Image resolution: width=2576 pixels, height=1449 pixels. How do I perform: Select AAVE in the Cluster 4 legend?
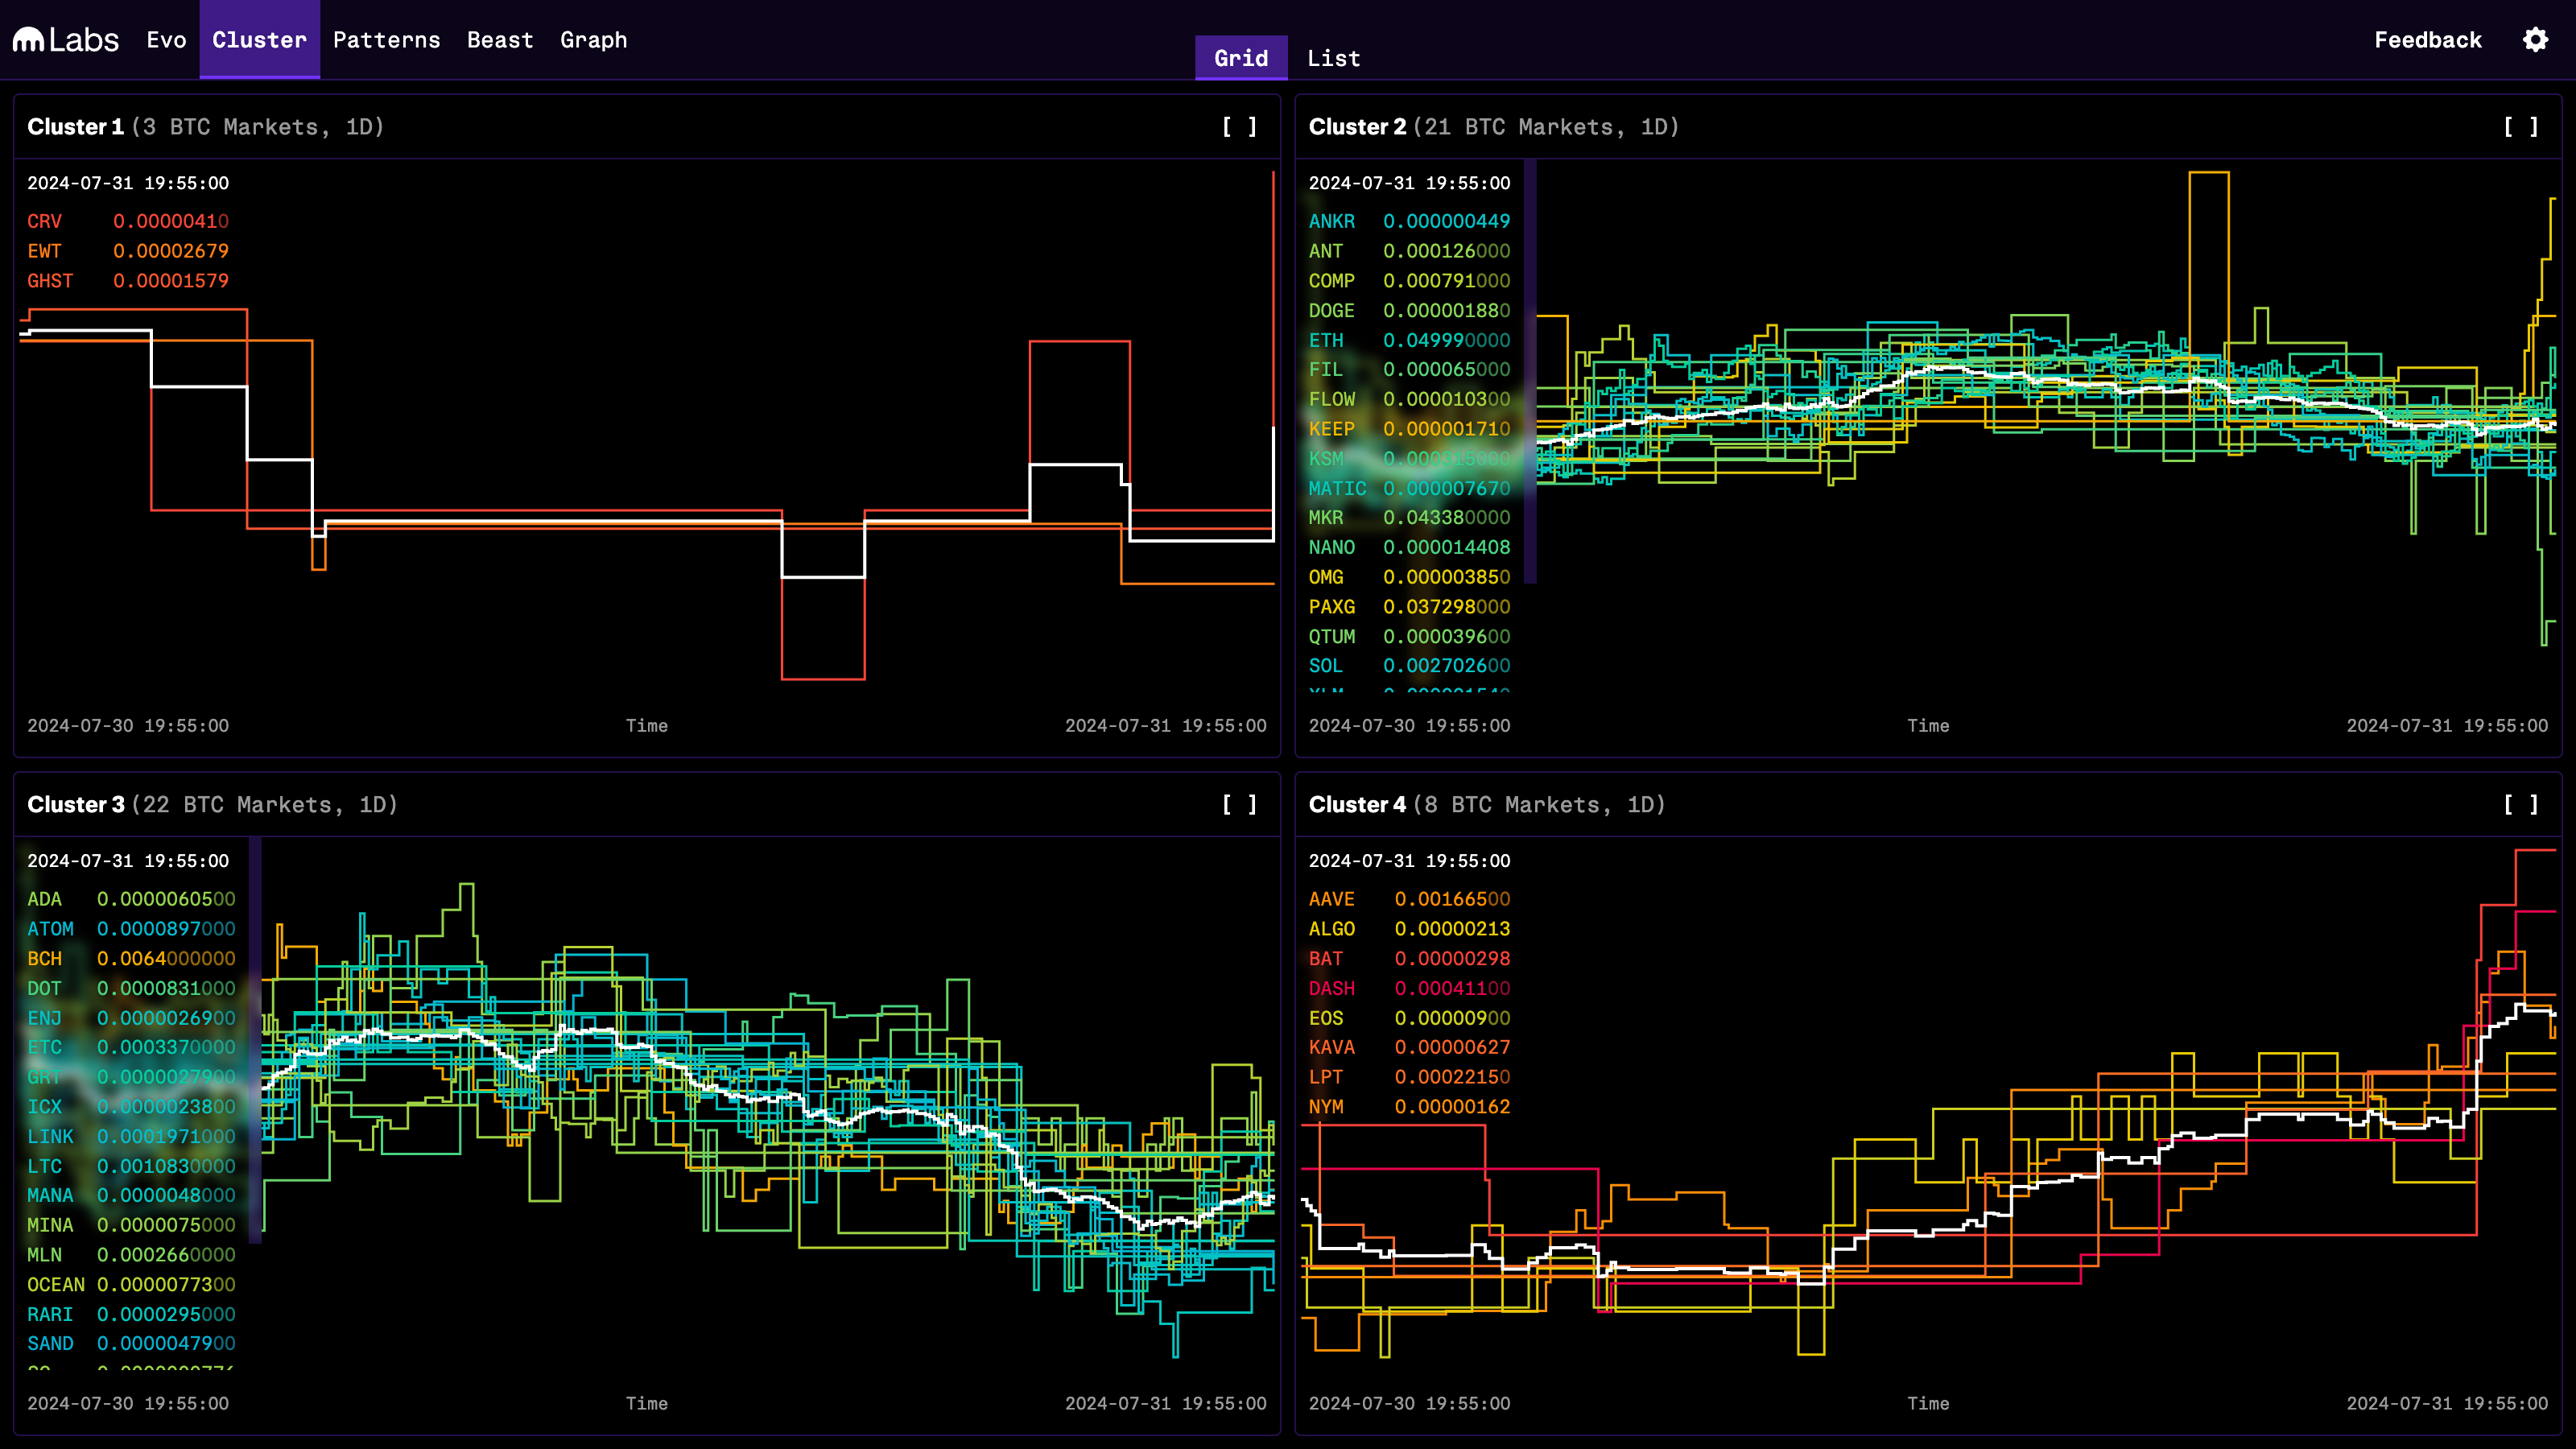point(1331,899)
